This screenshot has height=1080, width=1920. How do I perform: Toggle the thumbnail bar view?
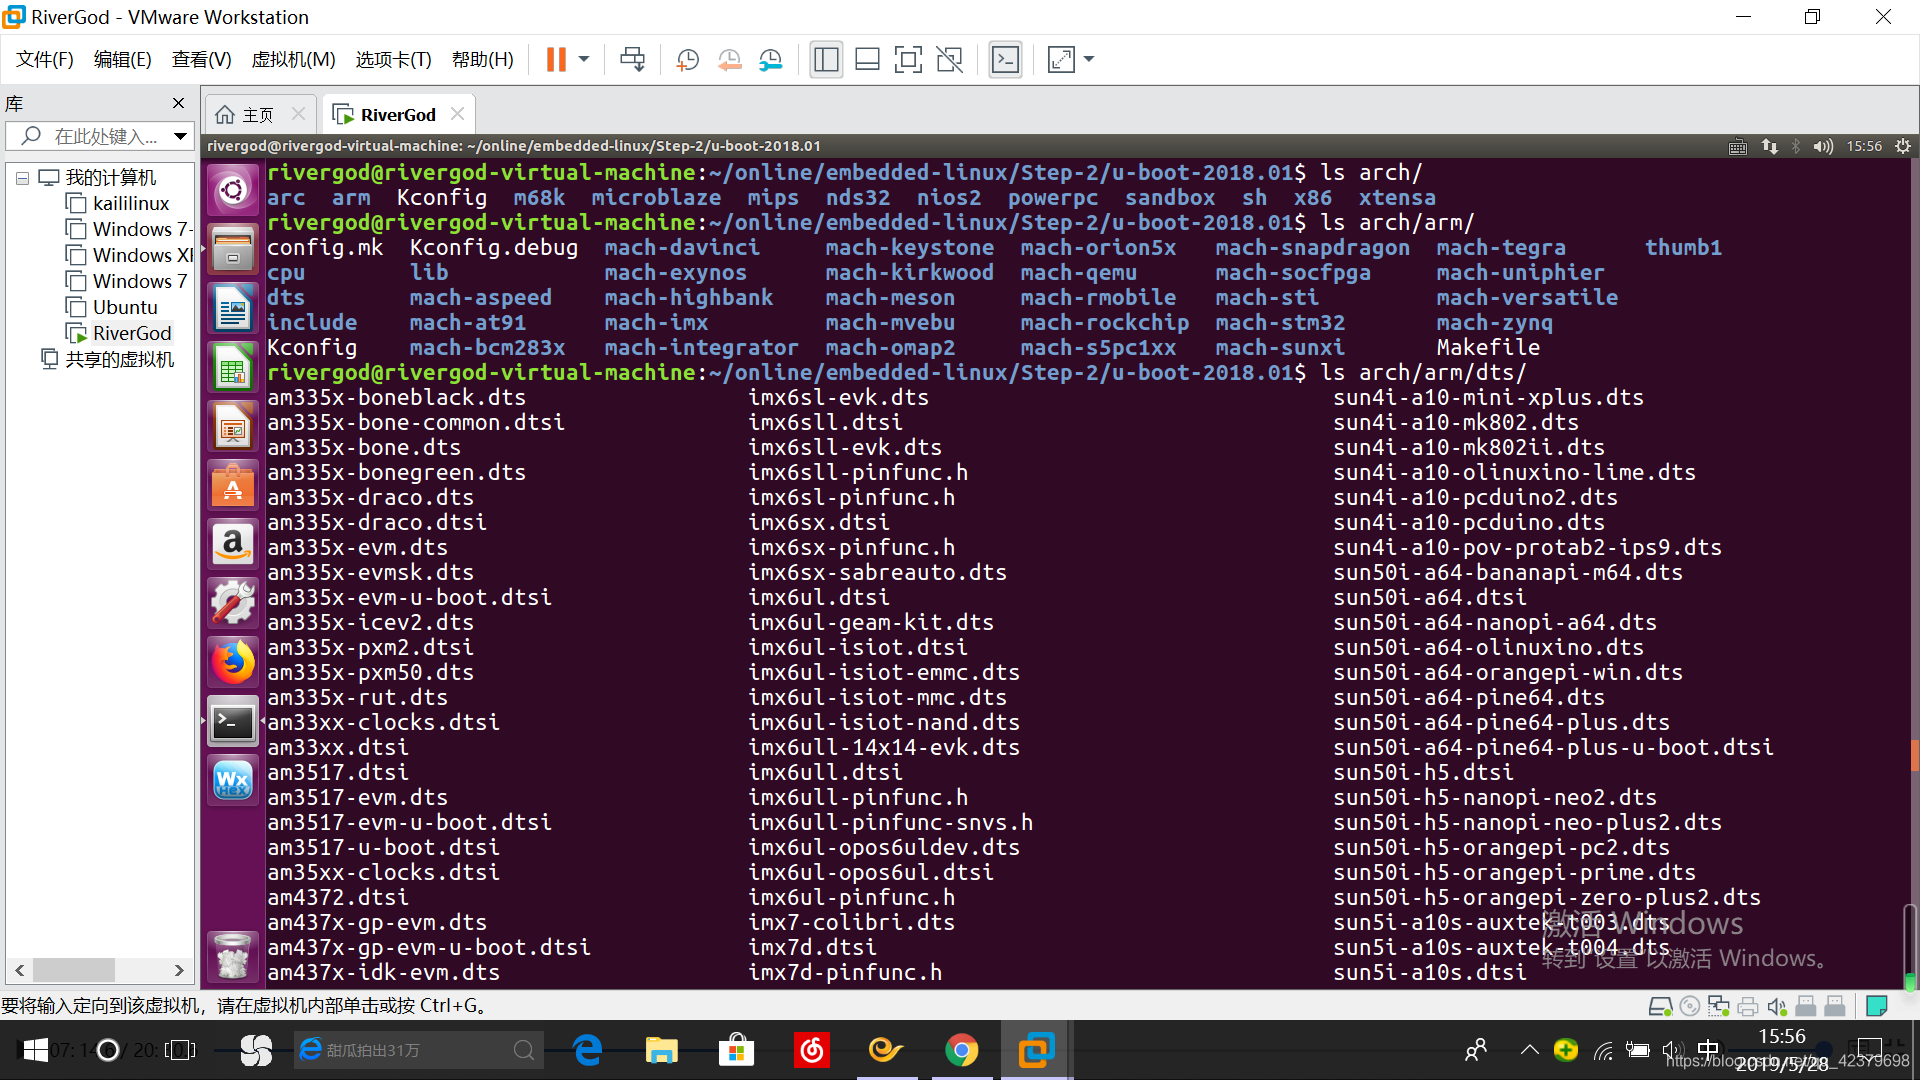pos(867,60)
